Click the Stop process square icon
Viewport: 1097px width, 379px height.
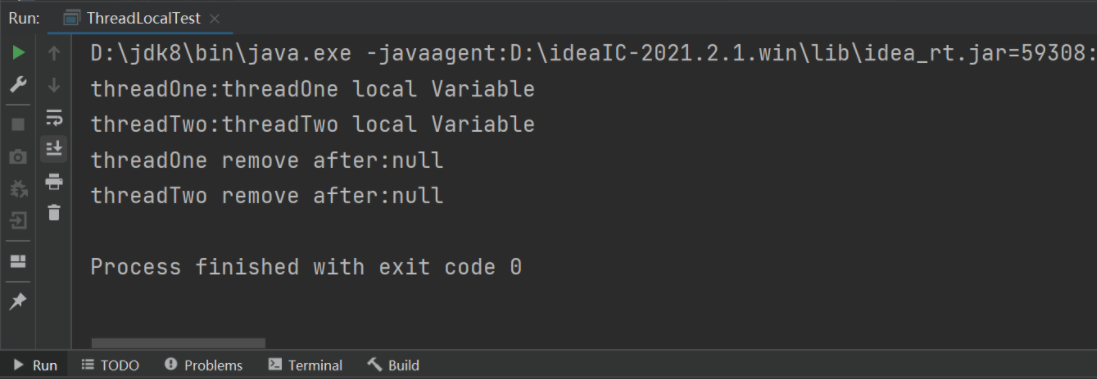pyautogui.click(x=18, y=124)
